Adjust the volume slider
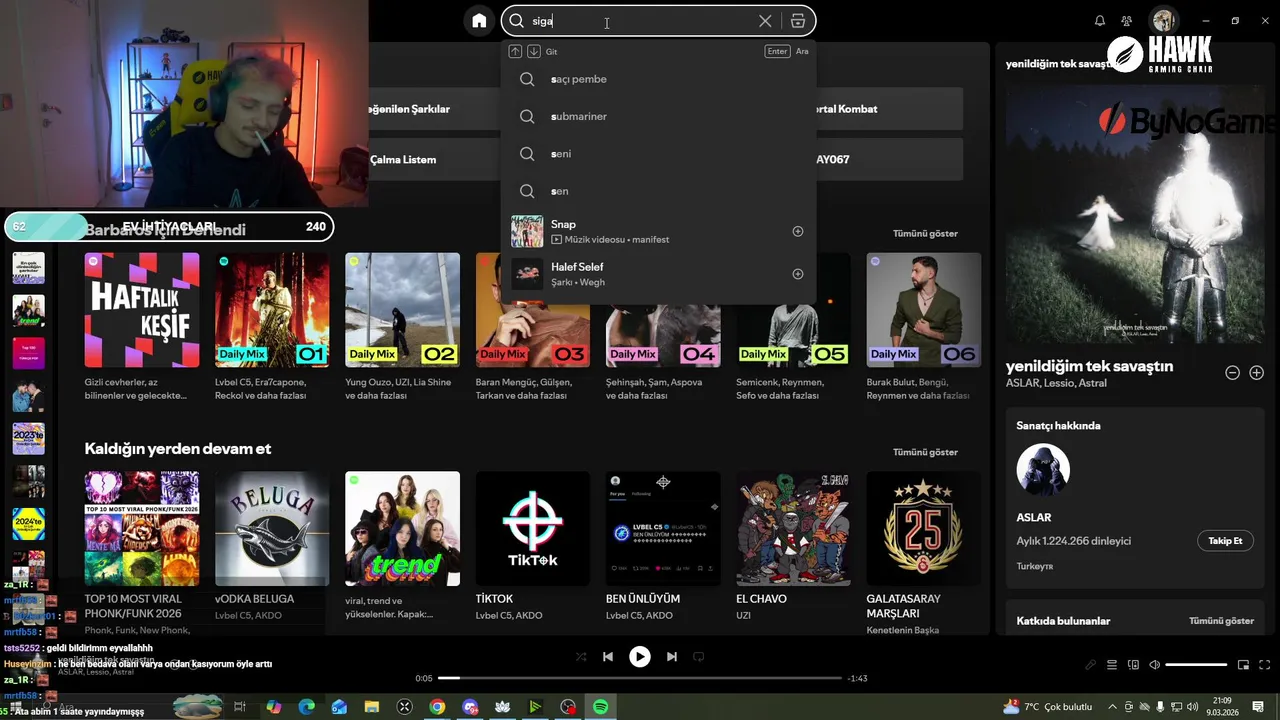1280x720 pixels. pos(1196,665)
